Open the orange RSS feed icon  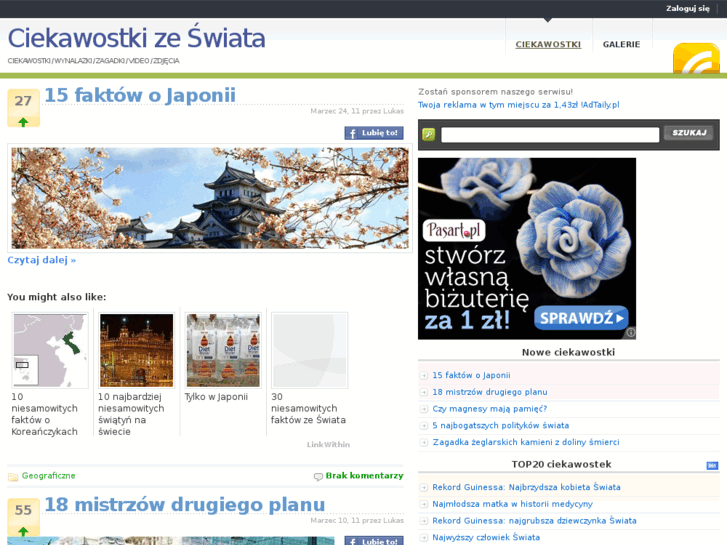[x=696, y=58]
